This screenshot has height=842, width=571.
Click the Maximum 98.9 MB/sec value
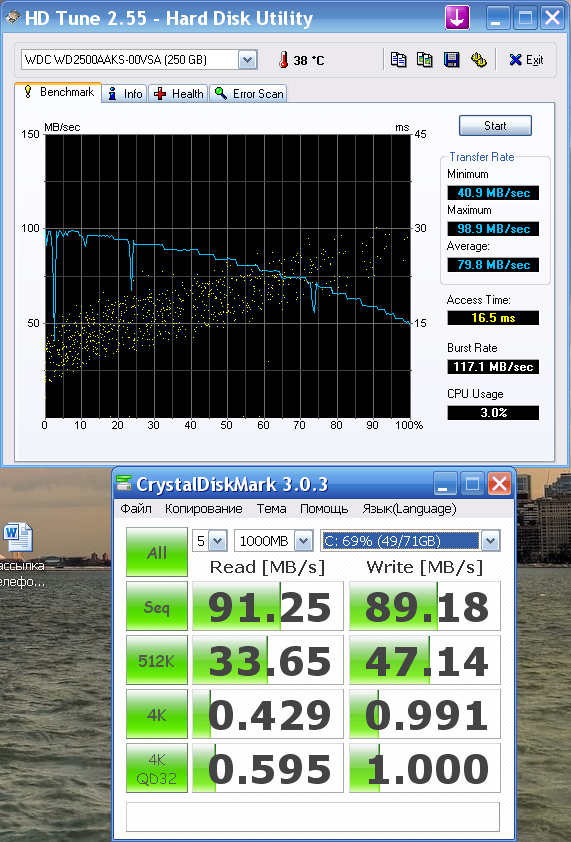493,229
